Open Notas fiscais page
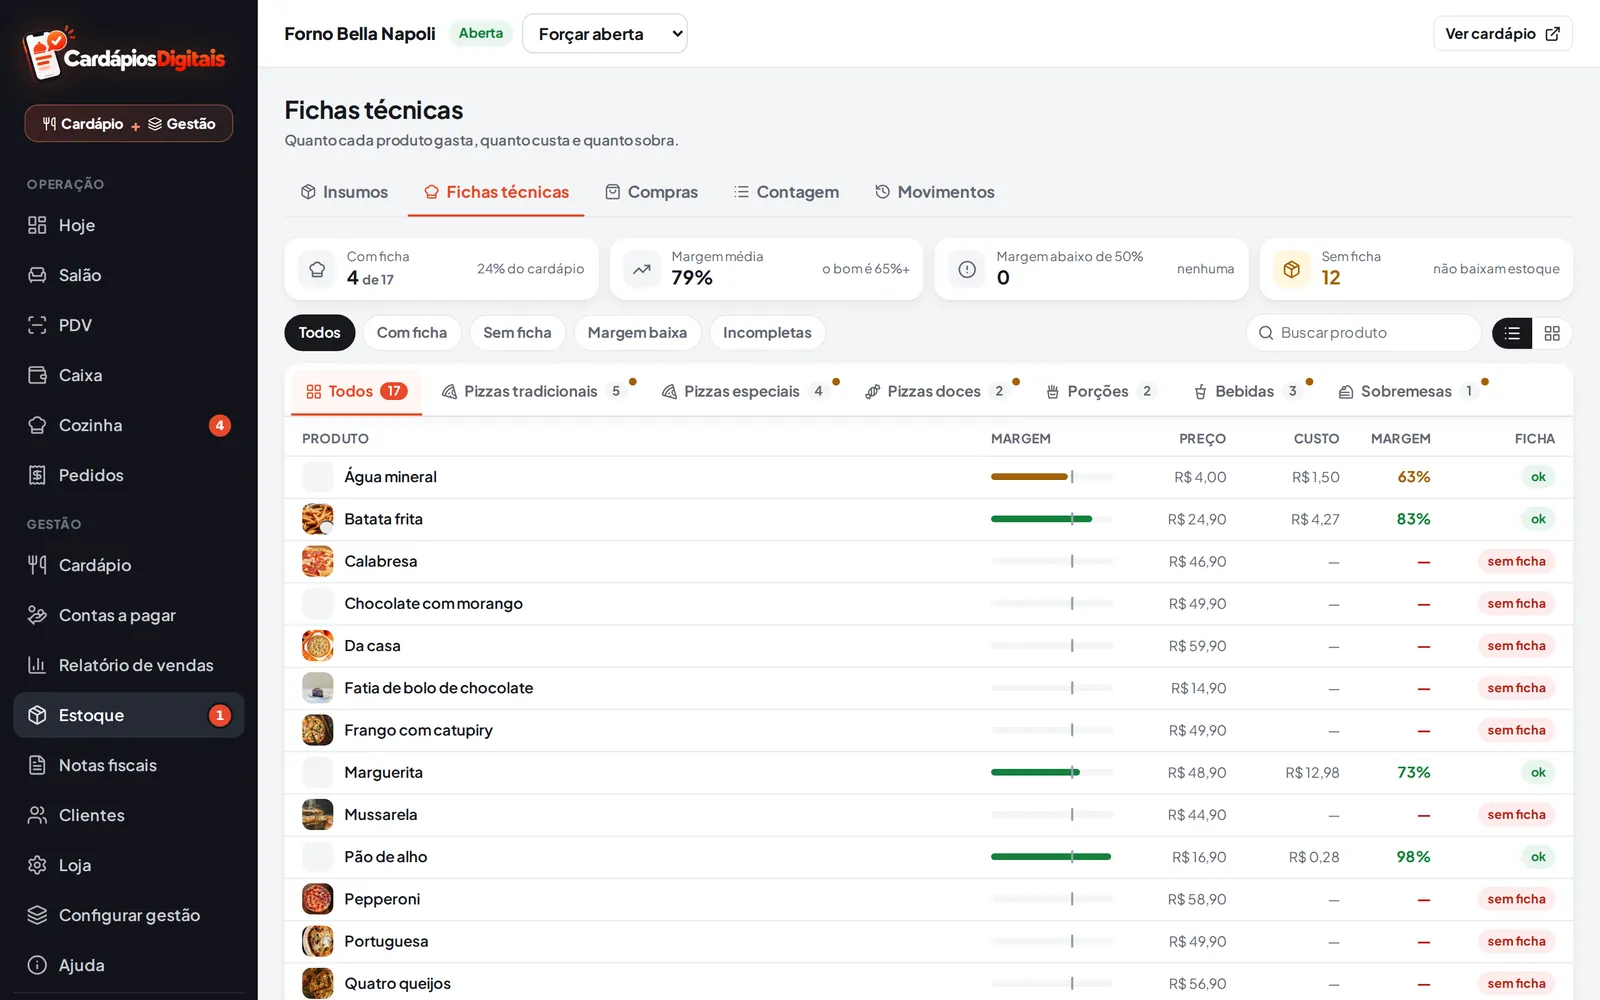 click(x=128, y=765)
